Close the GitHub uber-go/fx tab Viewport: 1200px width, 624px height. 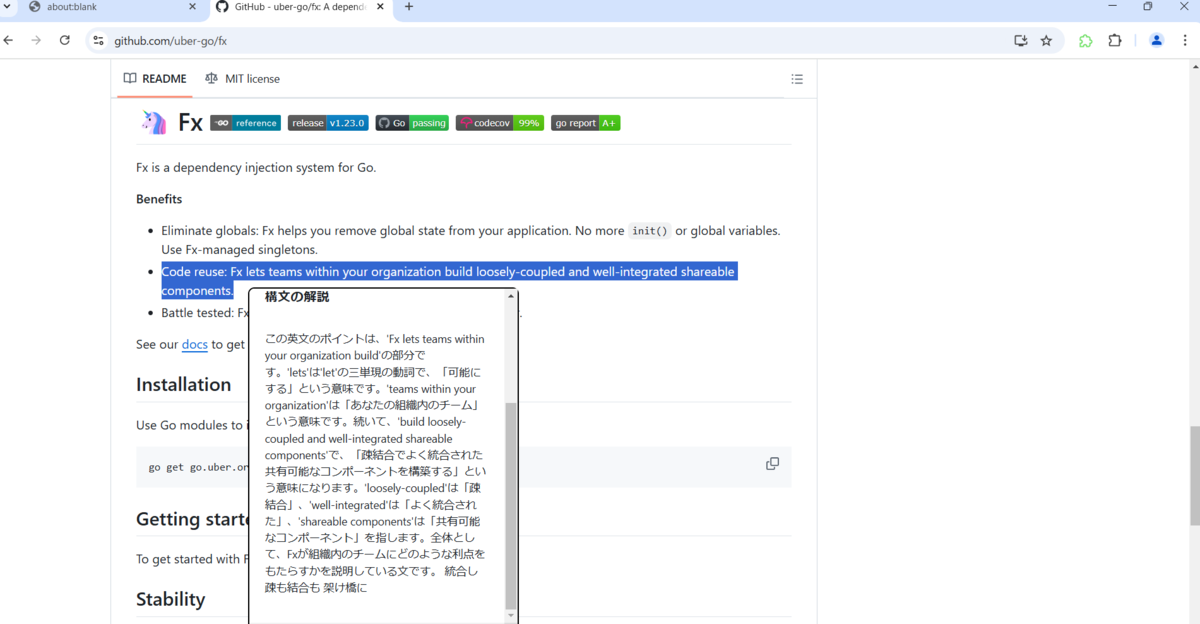tap(382, 7)
